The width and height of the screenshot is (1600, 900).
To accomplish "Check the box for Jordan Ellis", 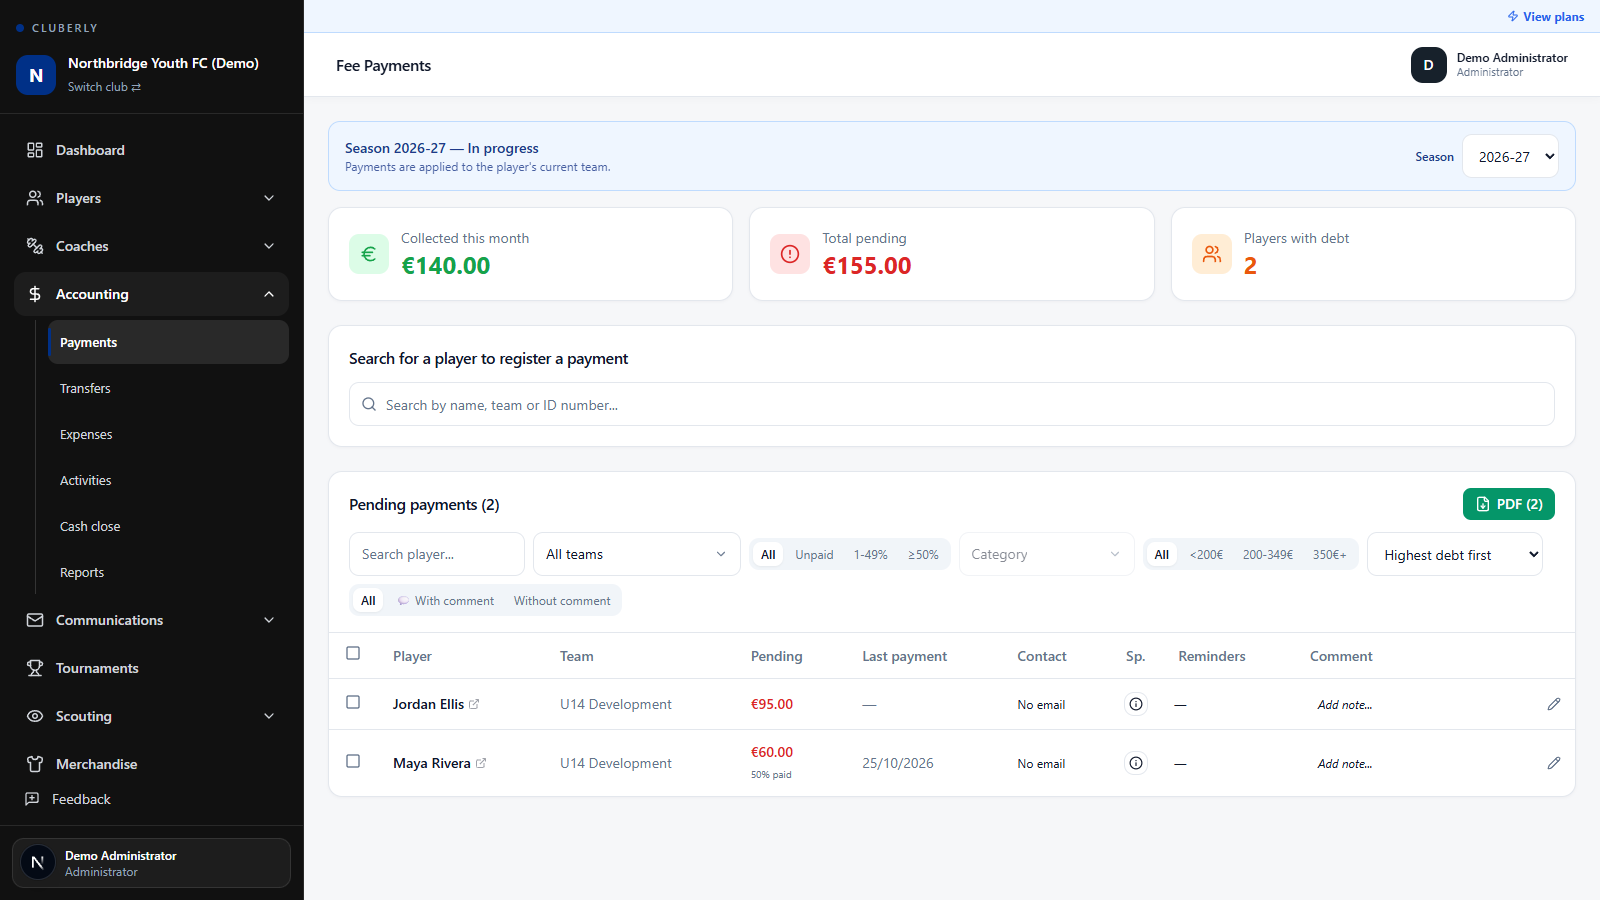I will tap(353, 702).
